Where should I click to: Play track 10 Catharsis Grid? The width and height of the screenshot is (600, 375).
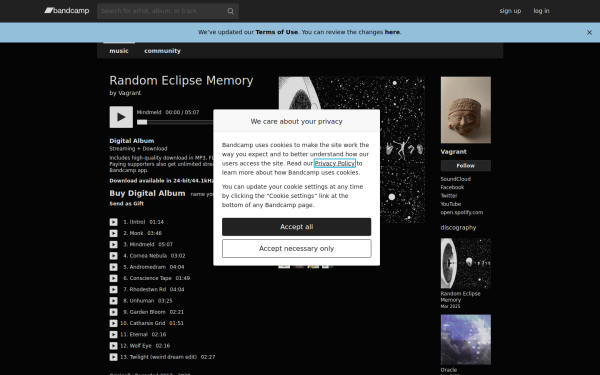(x=114, y=323)
